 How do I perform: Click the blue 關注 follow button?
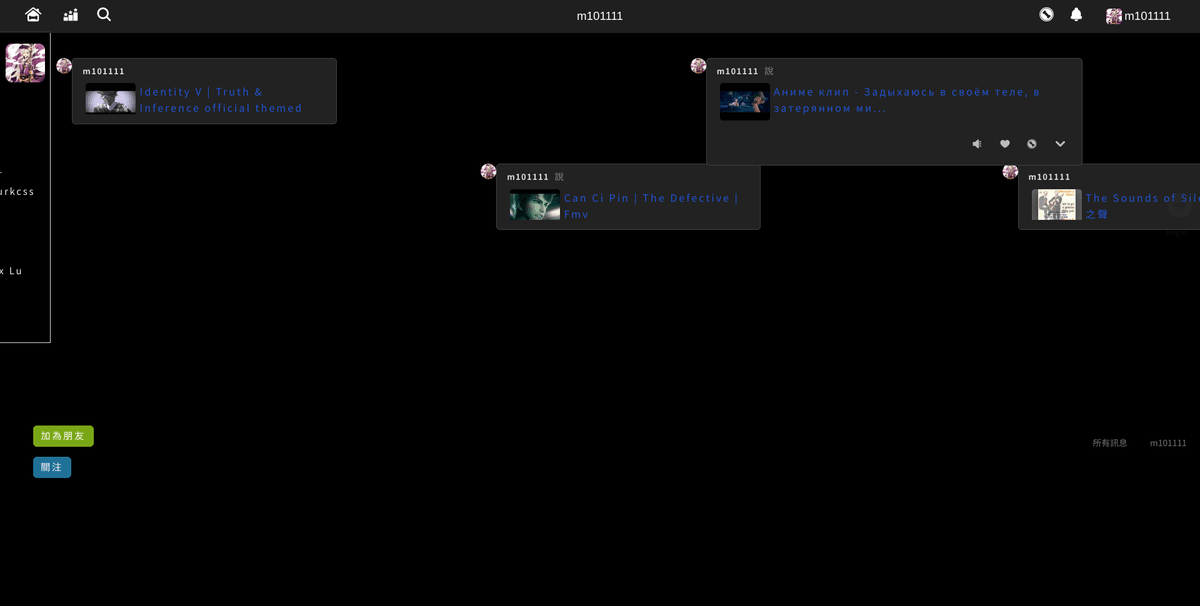click(x=52, y=467)
